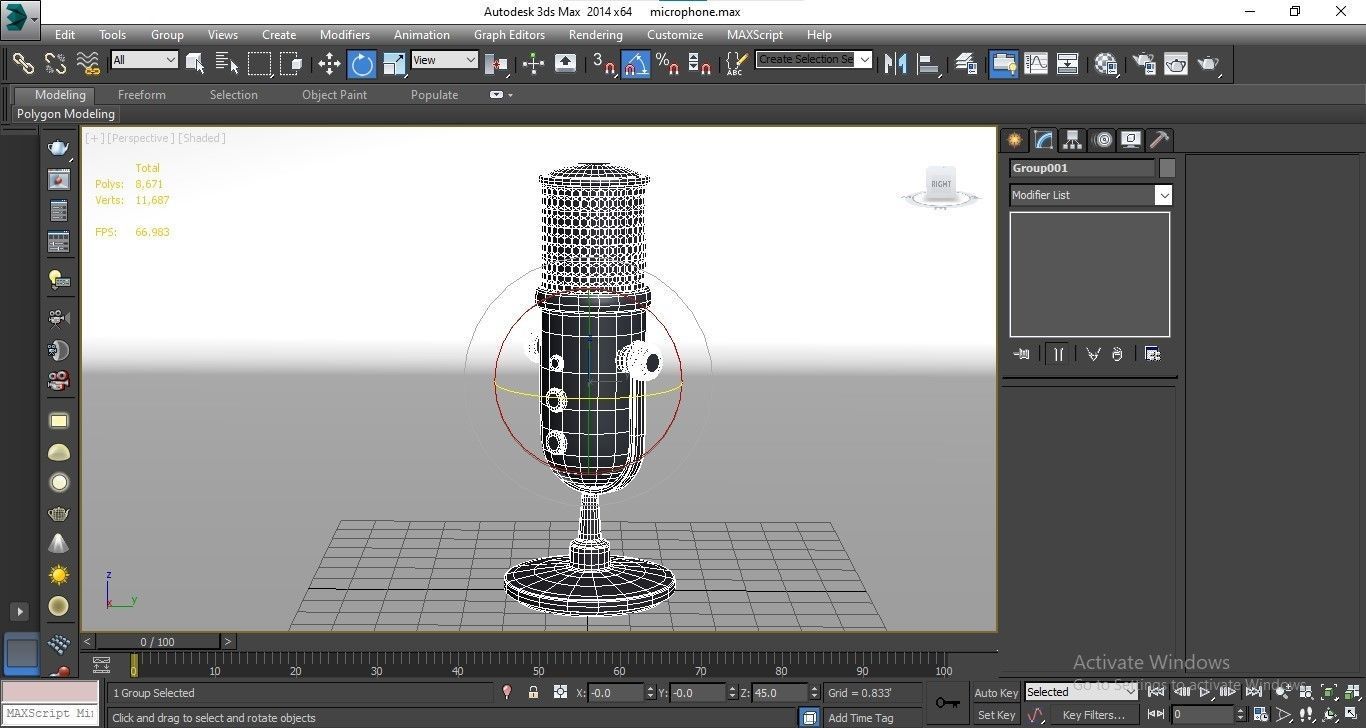Toggle the 3D Snaps button
The height and width of the screenshot is (728, 1366).
point(603,64)
